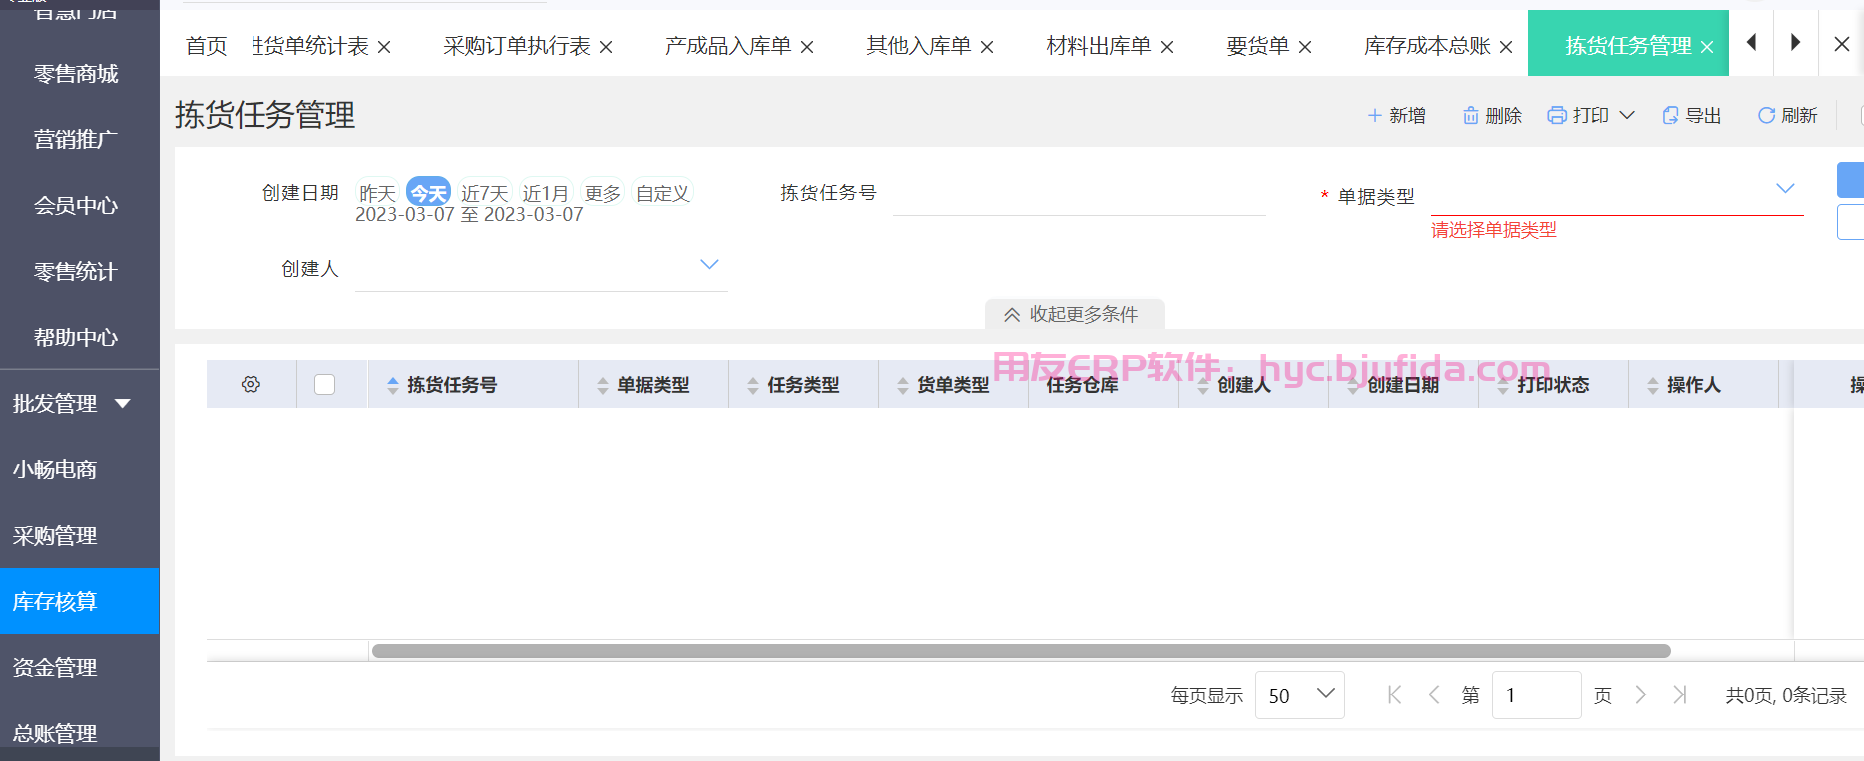Screen dimensions: 1864x761
Task: Click the 导出 export button
Action: pyautogui.click(x=1692, y=116)
